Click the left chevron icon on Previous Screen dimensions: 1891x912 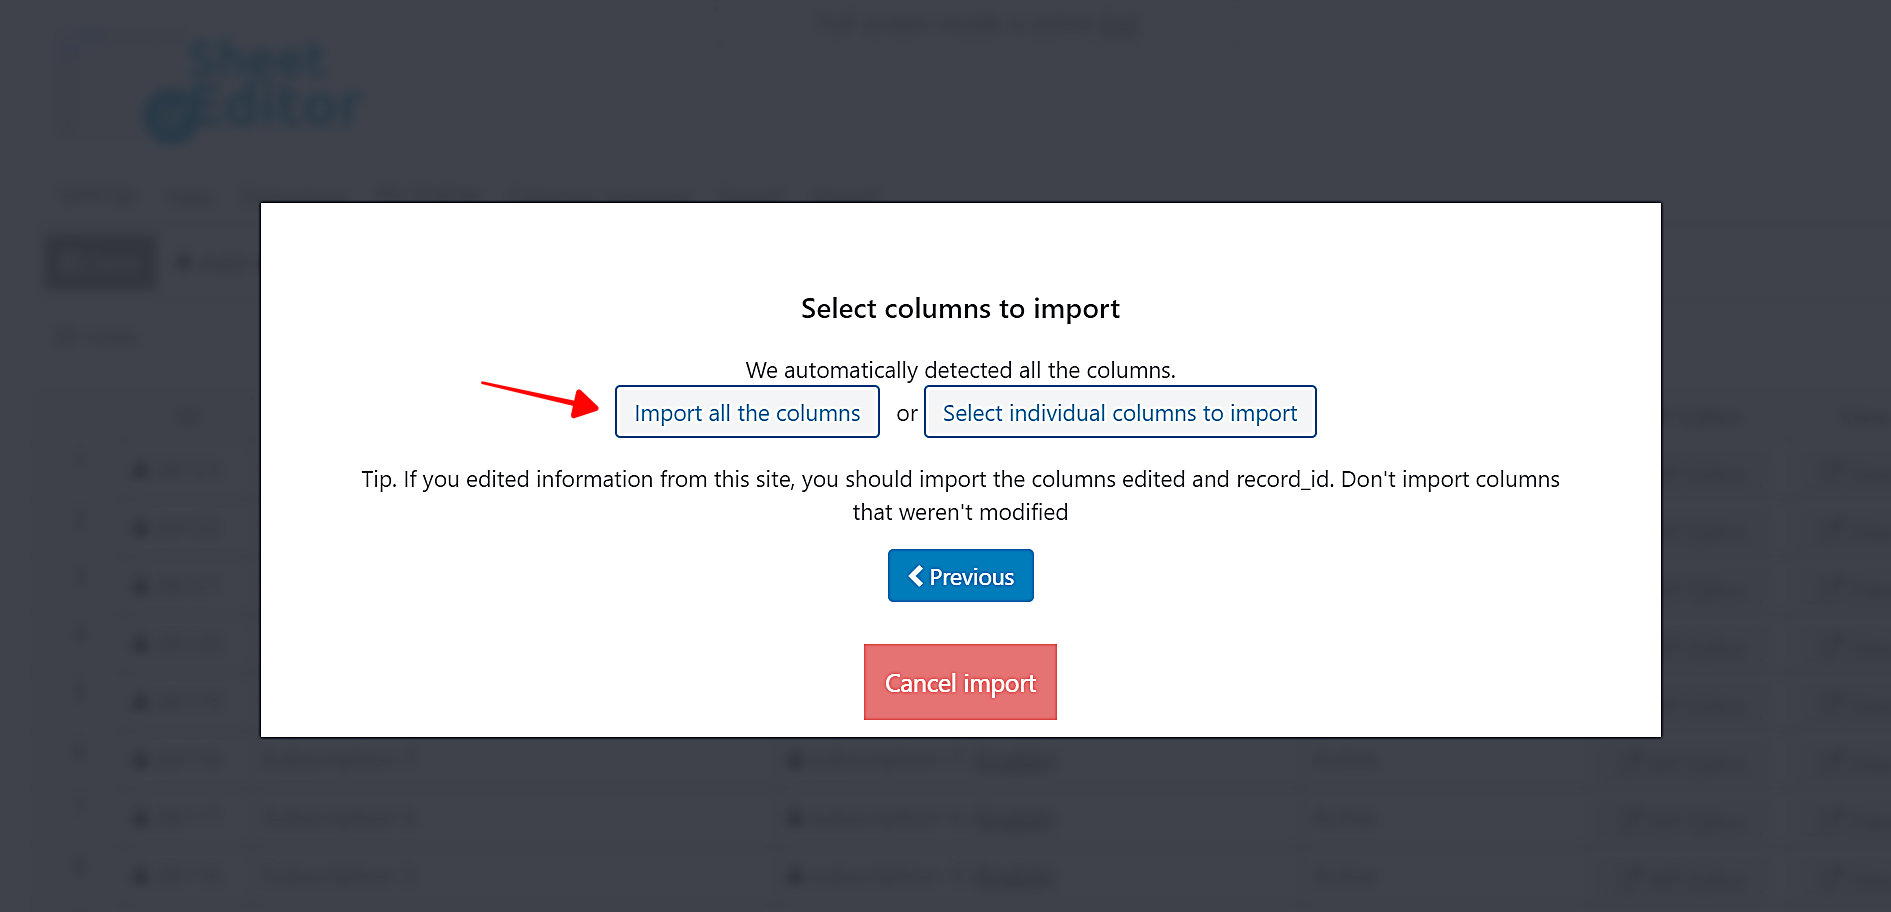tap(915, 576)
